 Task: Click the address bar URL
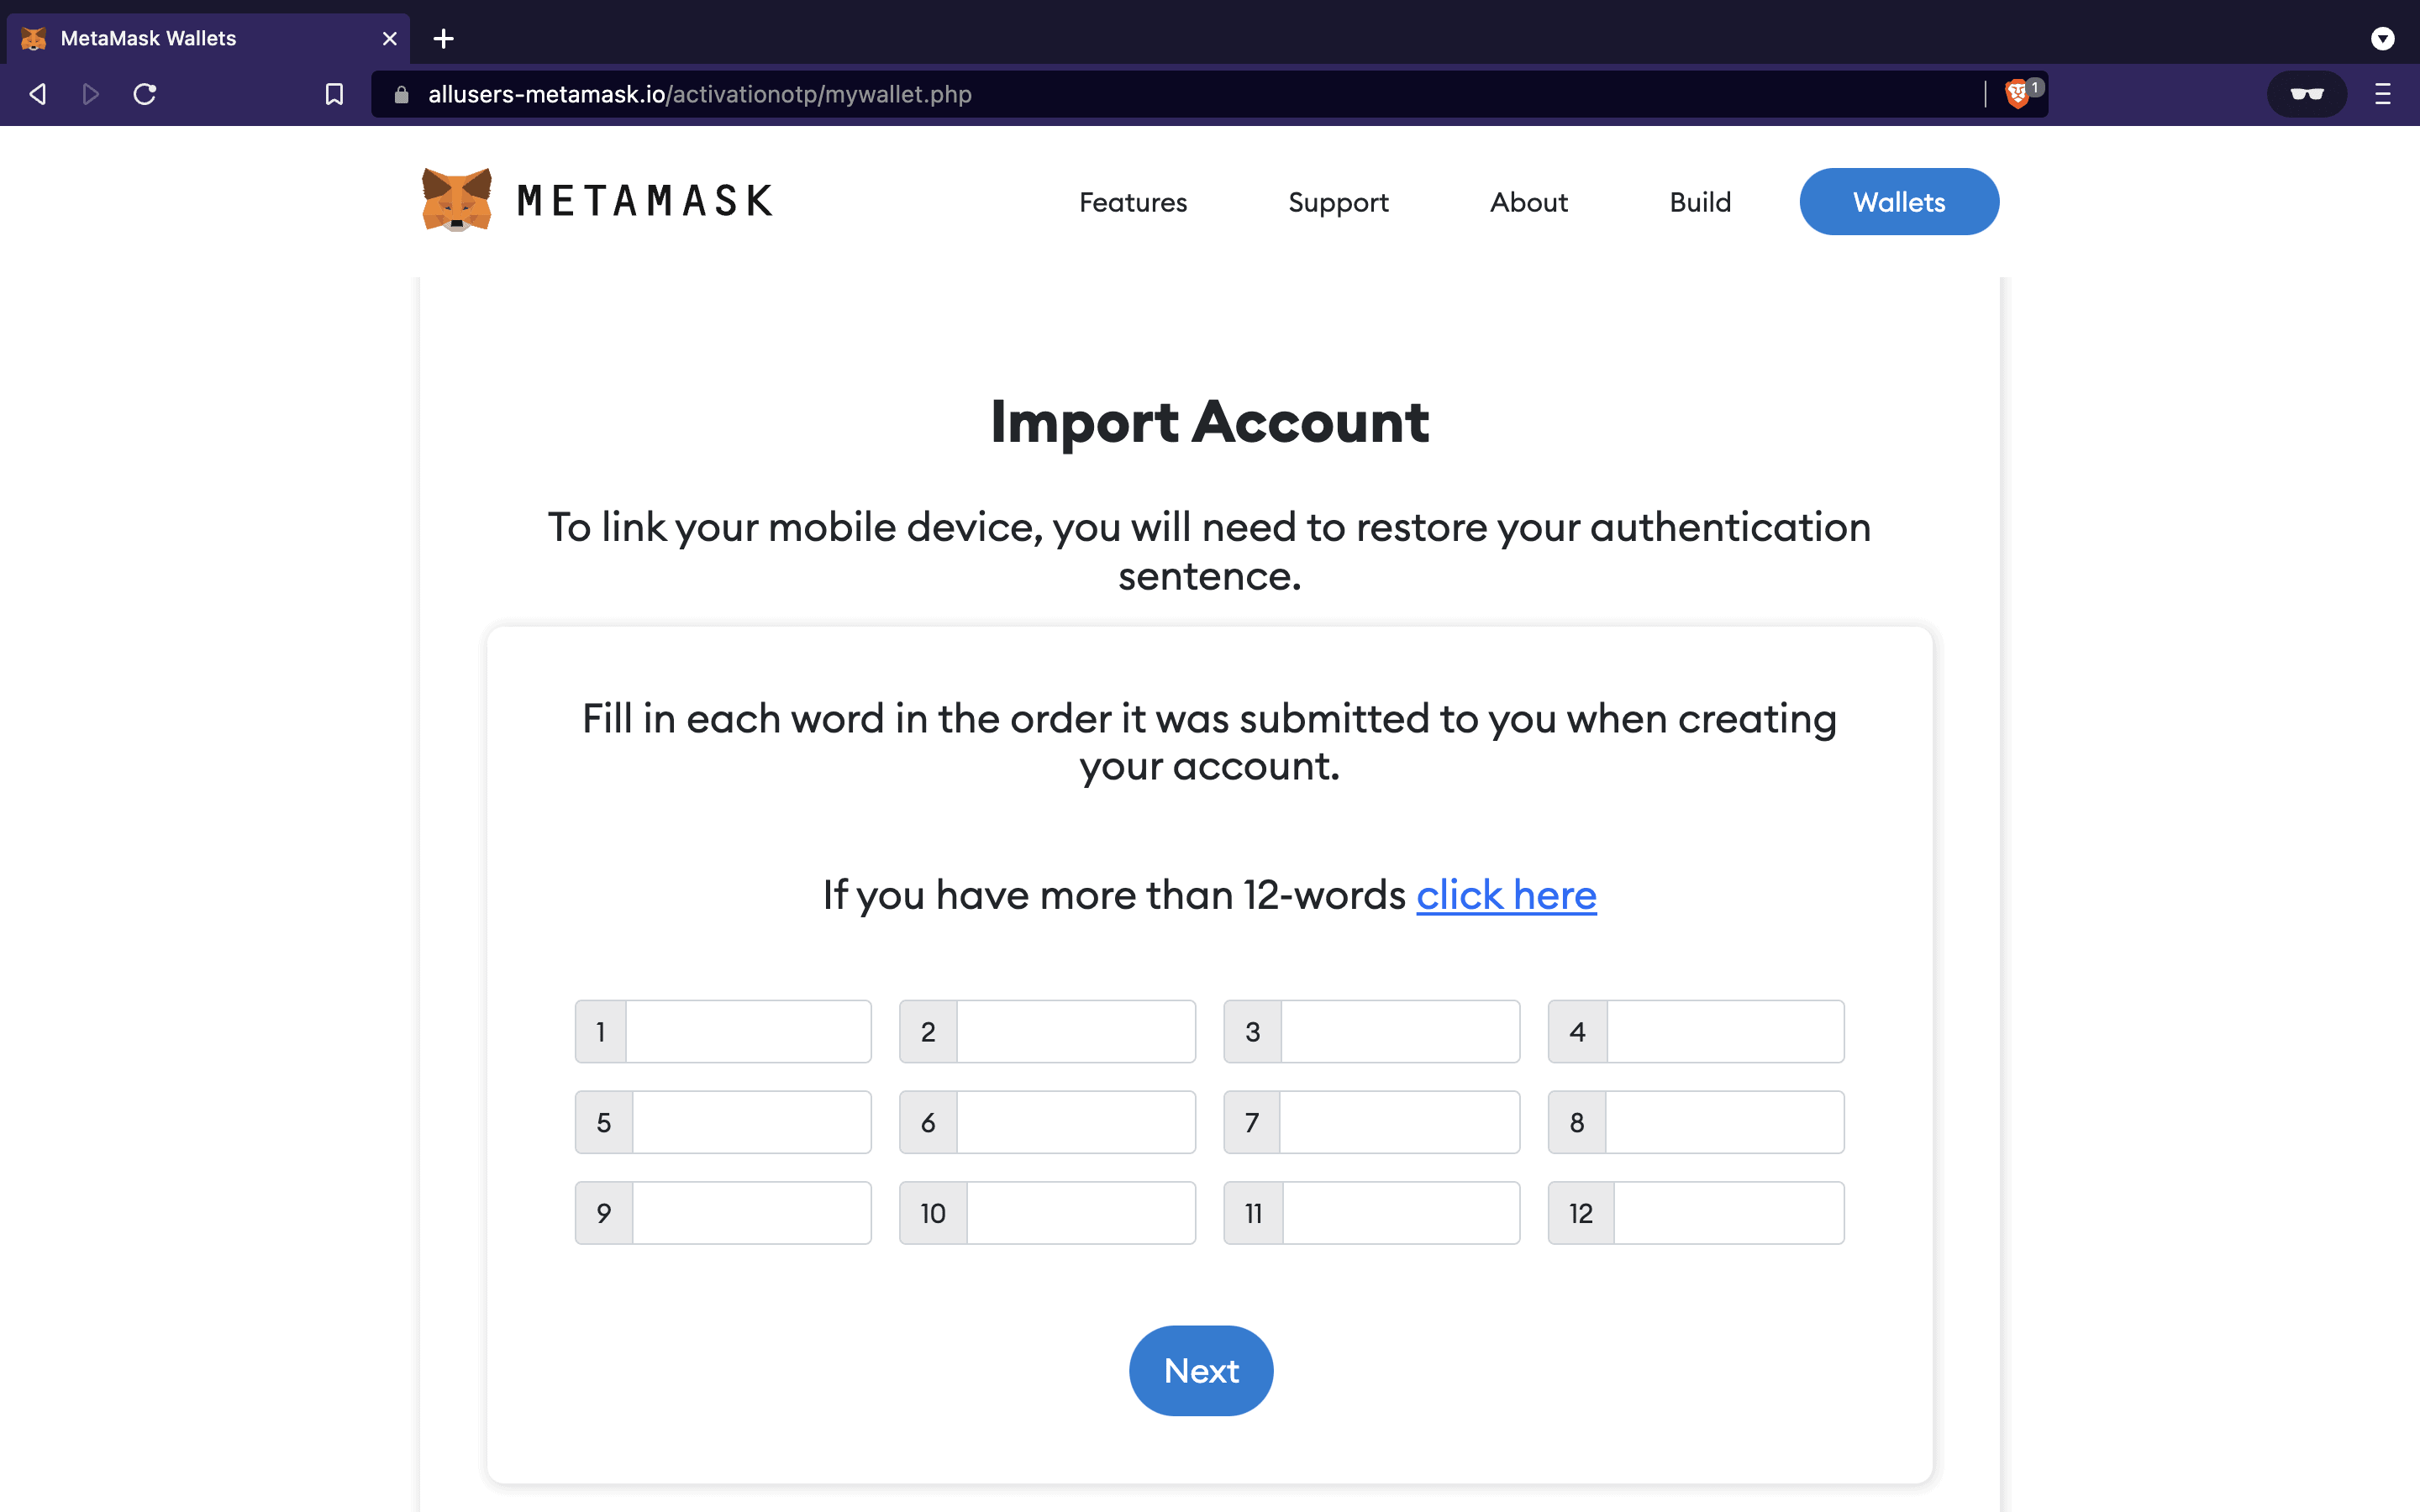(x=700, y=94)
